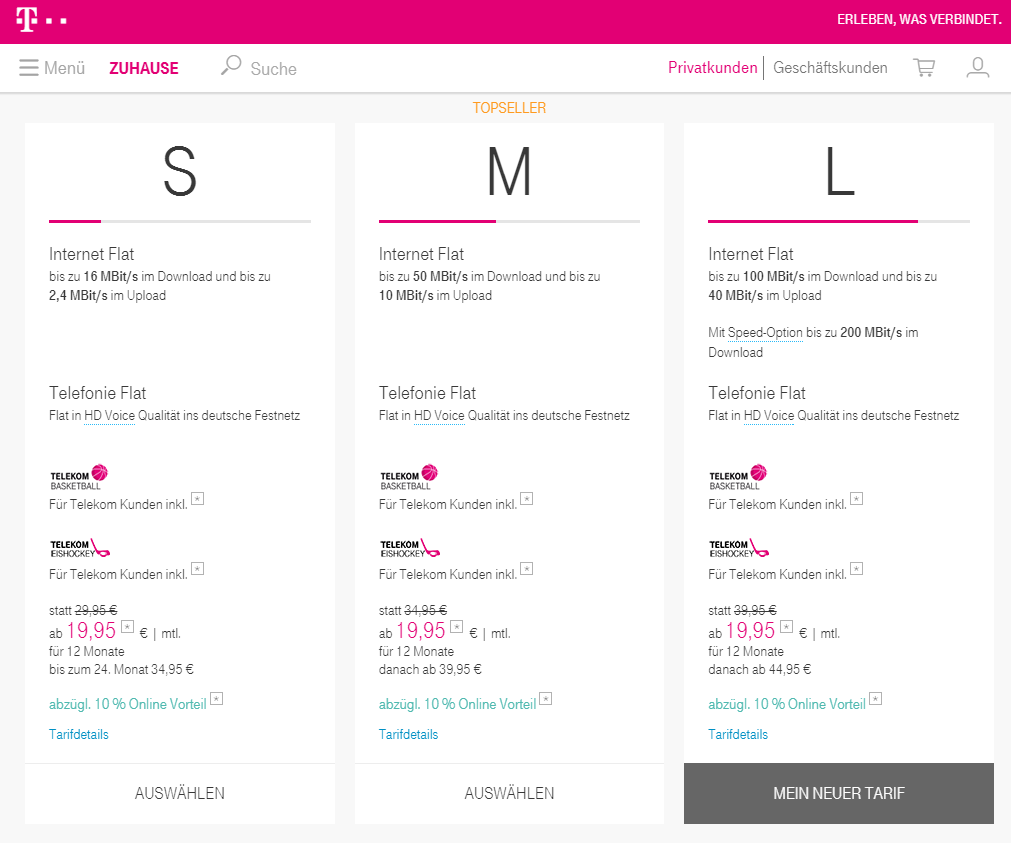
Task: Select tariff S with AUSWÄHLEN
Action: 180,793
